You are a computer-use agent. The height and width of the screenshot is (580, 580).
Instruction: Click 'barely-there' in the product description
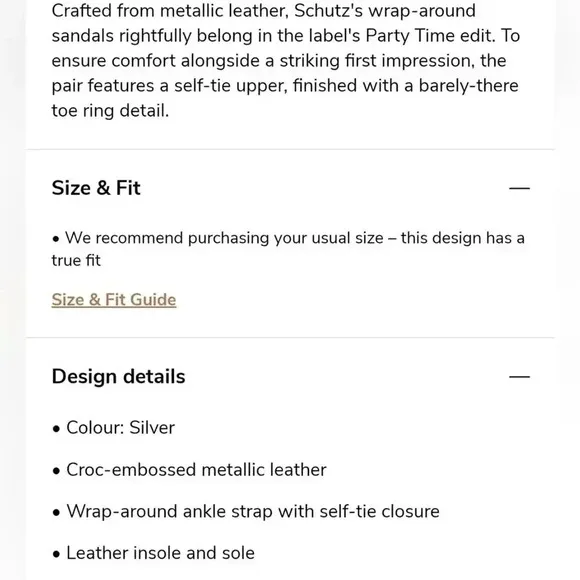(468, 86)
